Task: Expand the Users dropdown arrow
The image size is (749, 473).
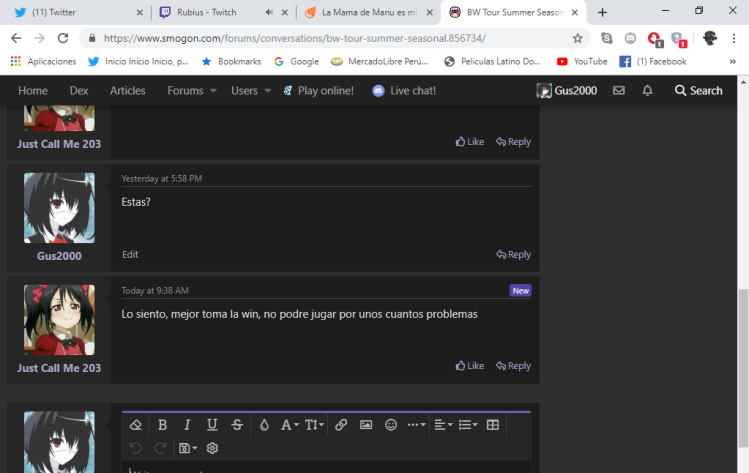Action: pyautogui.click(x=267, y=91)
